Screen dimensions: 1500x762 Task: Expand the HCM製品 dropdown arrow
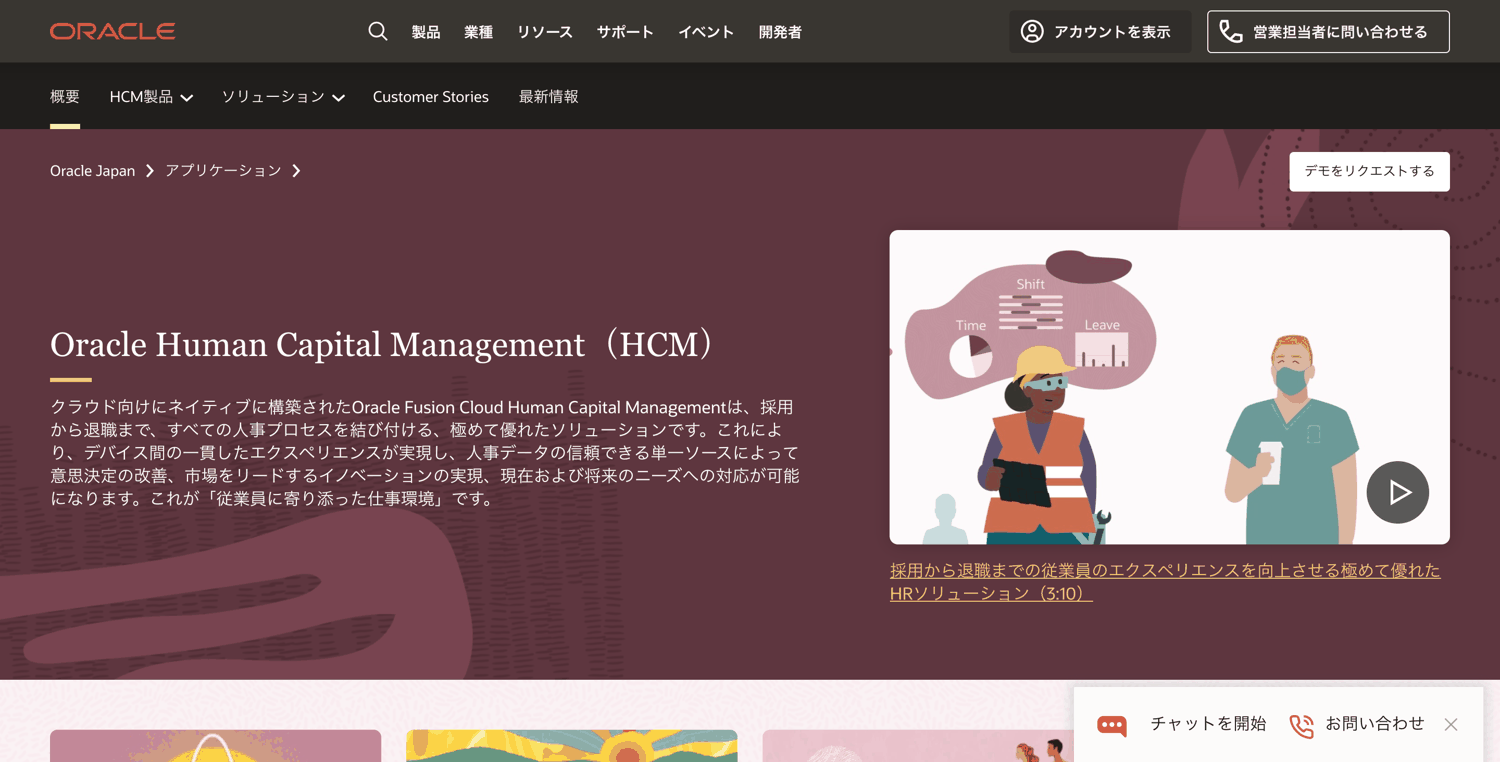(187, 97)
